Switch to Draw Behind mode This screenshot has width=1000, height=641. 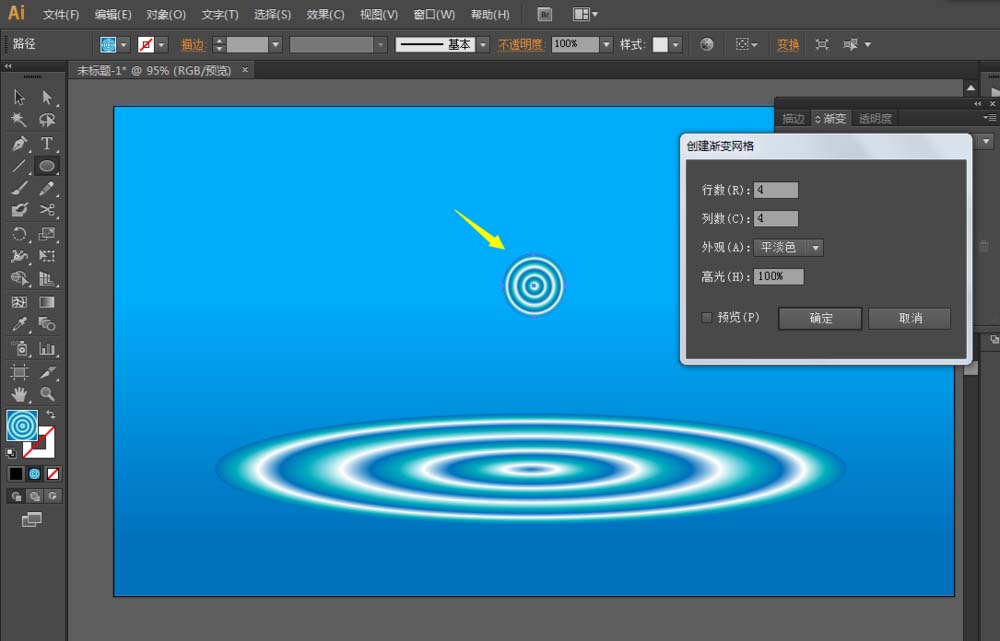point(34,496)
